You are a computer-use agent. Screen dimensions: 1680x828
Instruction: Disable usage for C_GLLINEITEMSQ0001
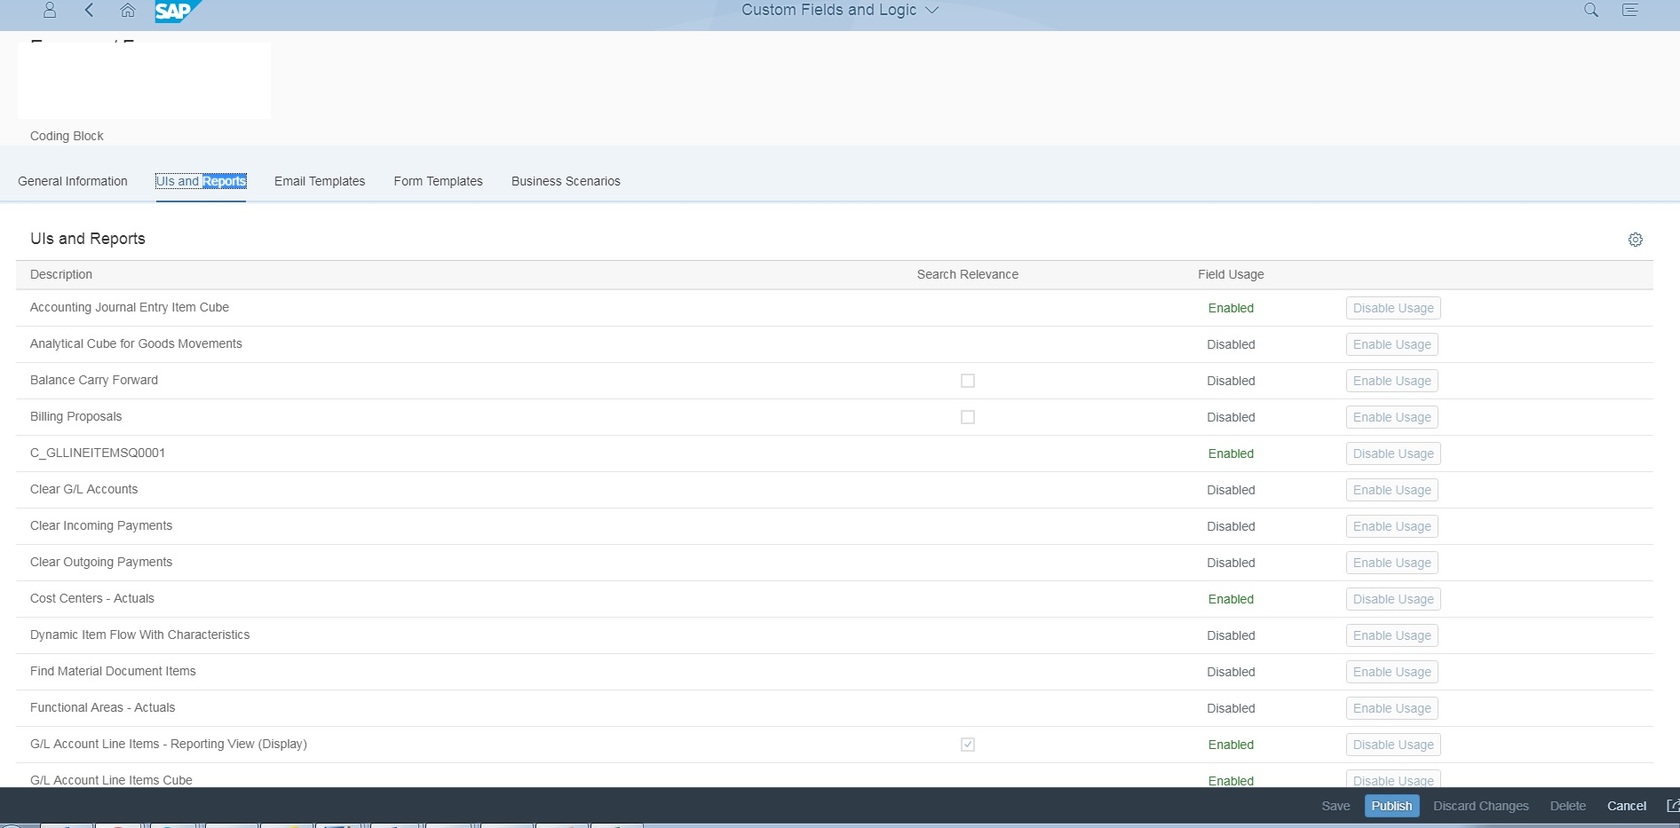[x=1393, y=454]
